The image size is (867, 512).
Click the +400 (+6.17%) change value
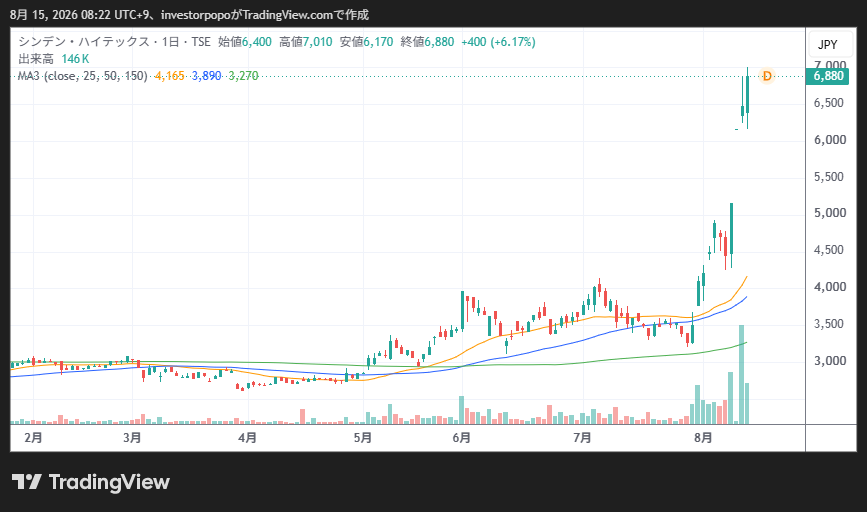(x=498, y=42)
